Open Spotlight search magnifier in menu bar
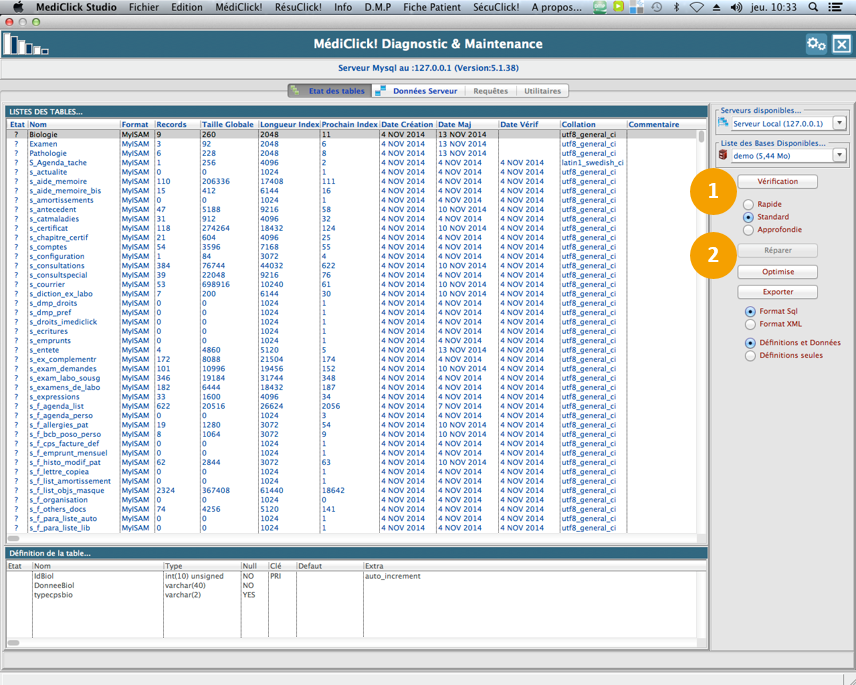The height and width of the screenshot is (685, 856). [813, 7]
